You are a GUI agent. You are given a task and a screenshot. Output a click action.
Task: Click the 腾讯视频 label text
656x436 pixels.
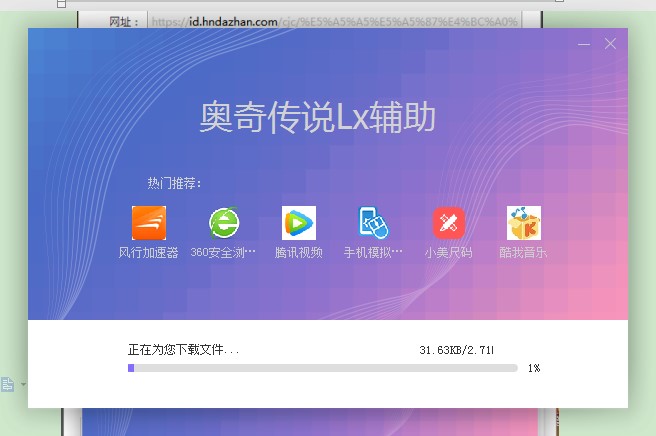pyautogui.click(x=299, y=252)
